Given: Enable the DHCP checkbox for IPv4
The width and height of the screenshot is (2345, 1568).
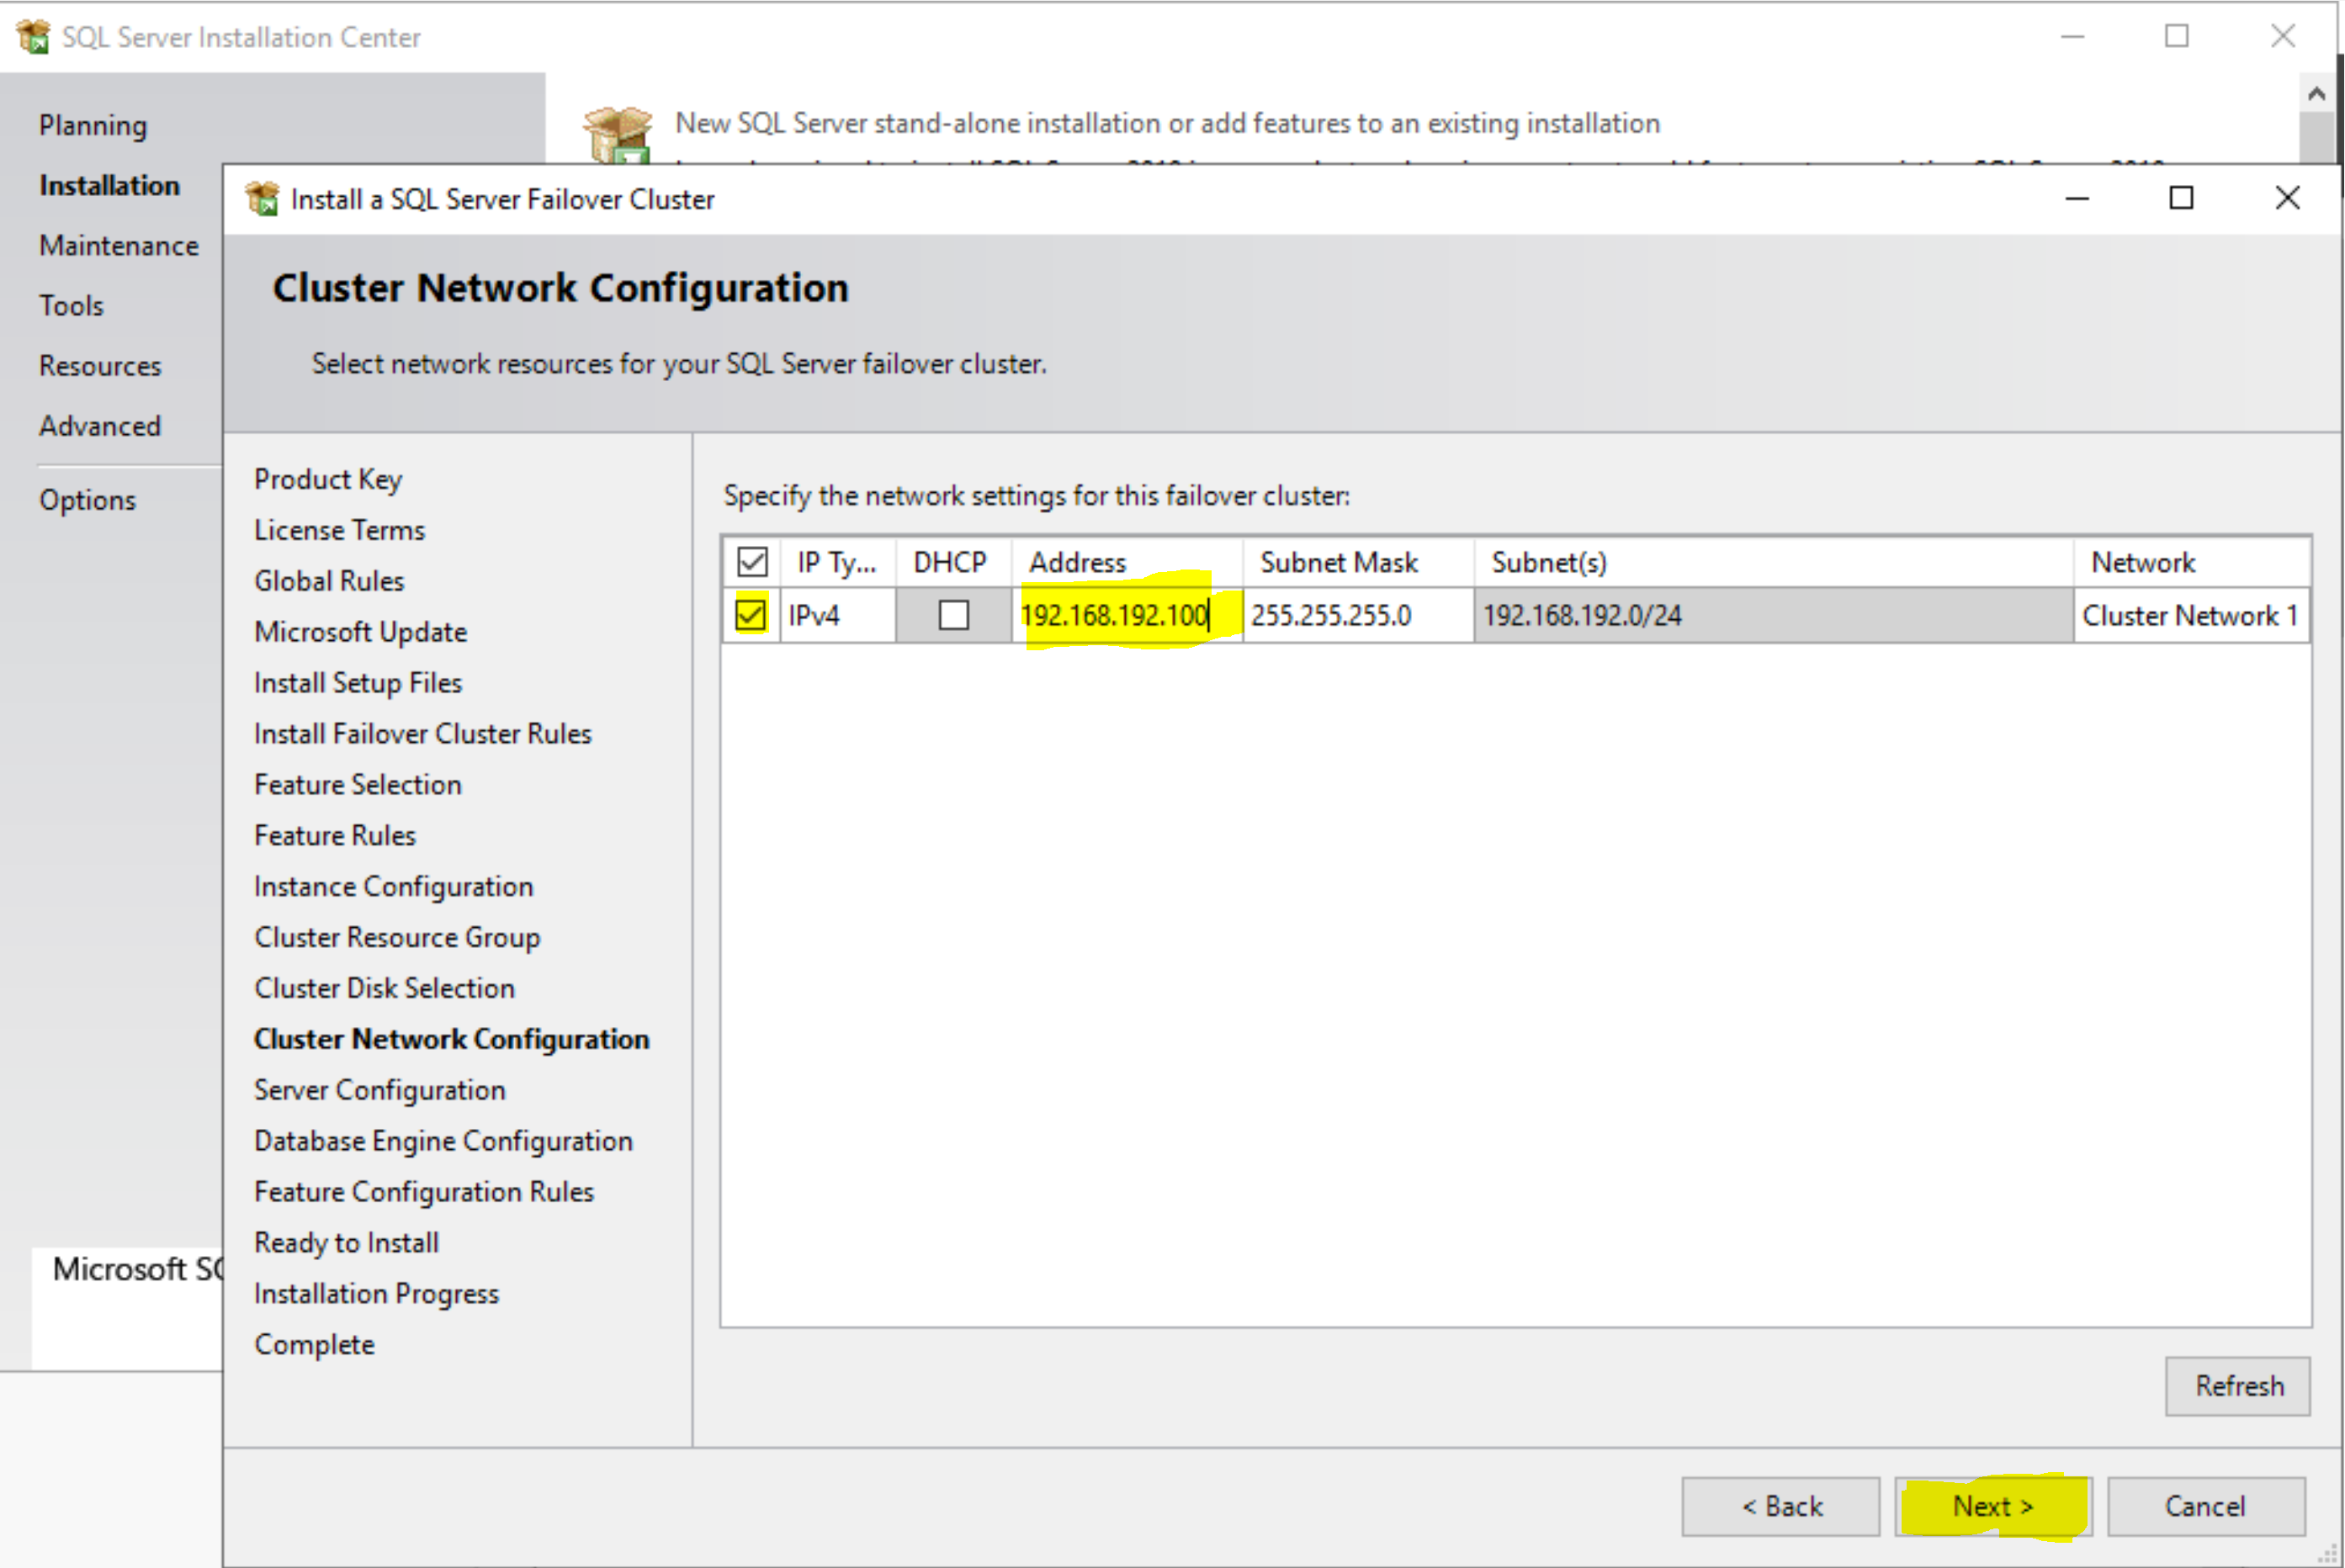Looking at the screenshot, I should pyautogui.click(x=954, y=614).
